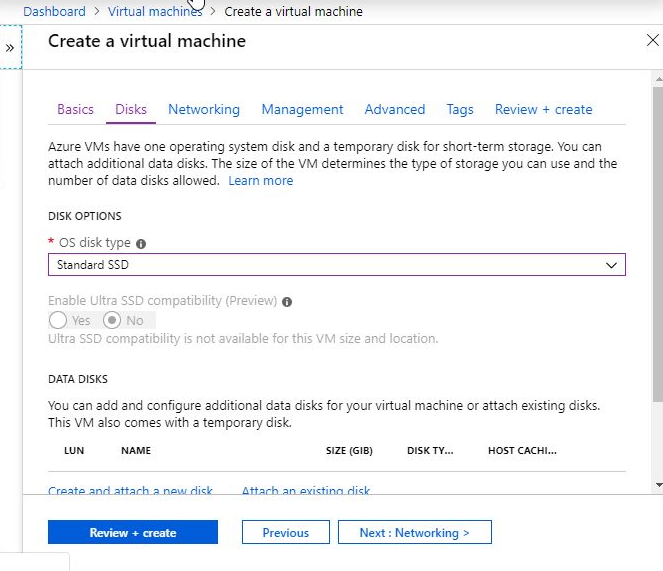Show info for Ultra SSD compatibility
The width and height of the screenshot is (663, 571).
pos(287,301)
